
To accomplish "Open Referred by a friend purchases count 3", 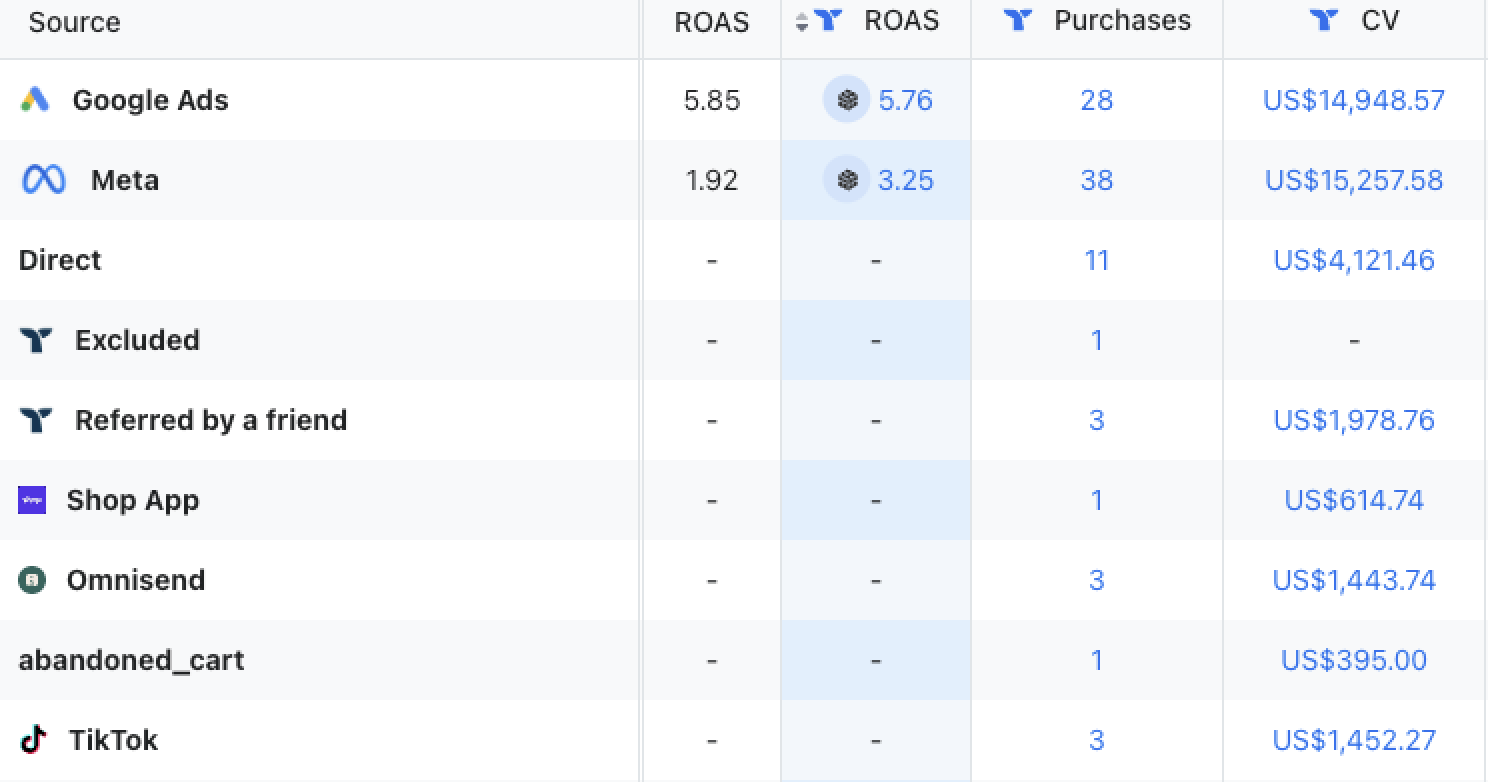I will pyautogui.click(x=1097, y=420).
